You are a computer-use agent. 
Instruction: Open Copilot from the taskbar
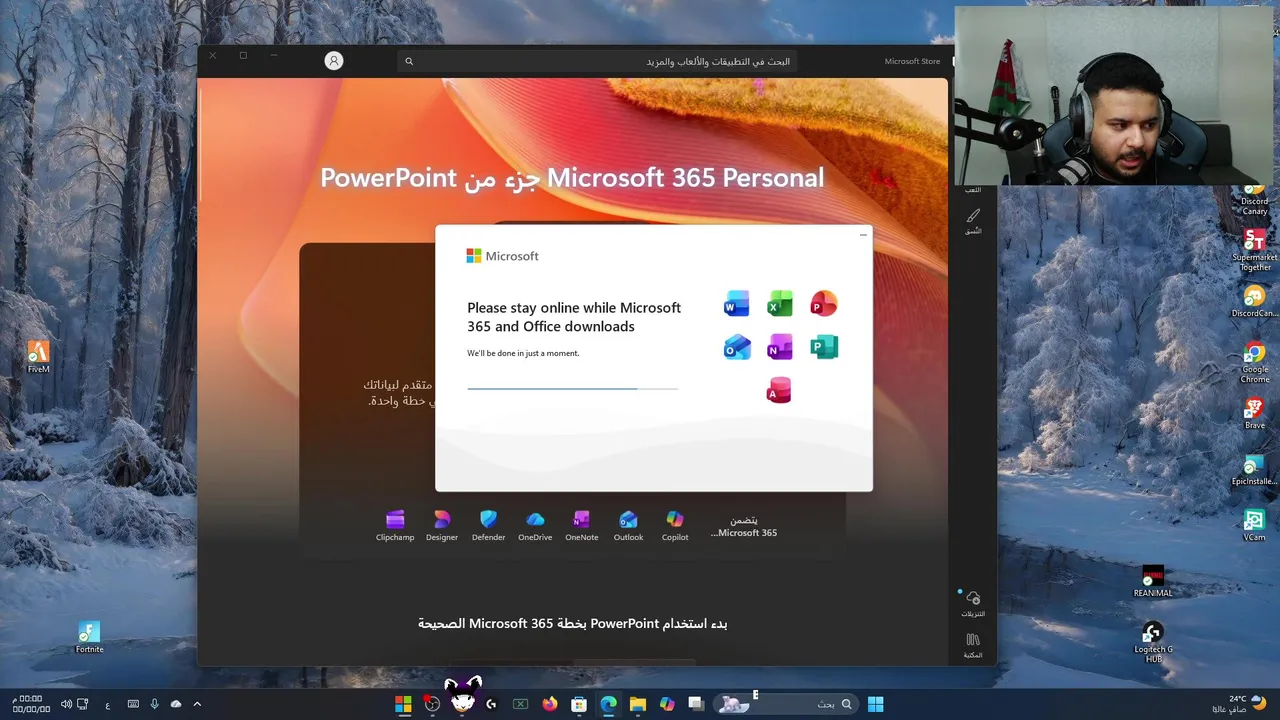(667, 704)
